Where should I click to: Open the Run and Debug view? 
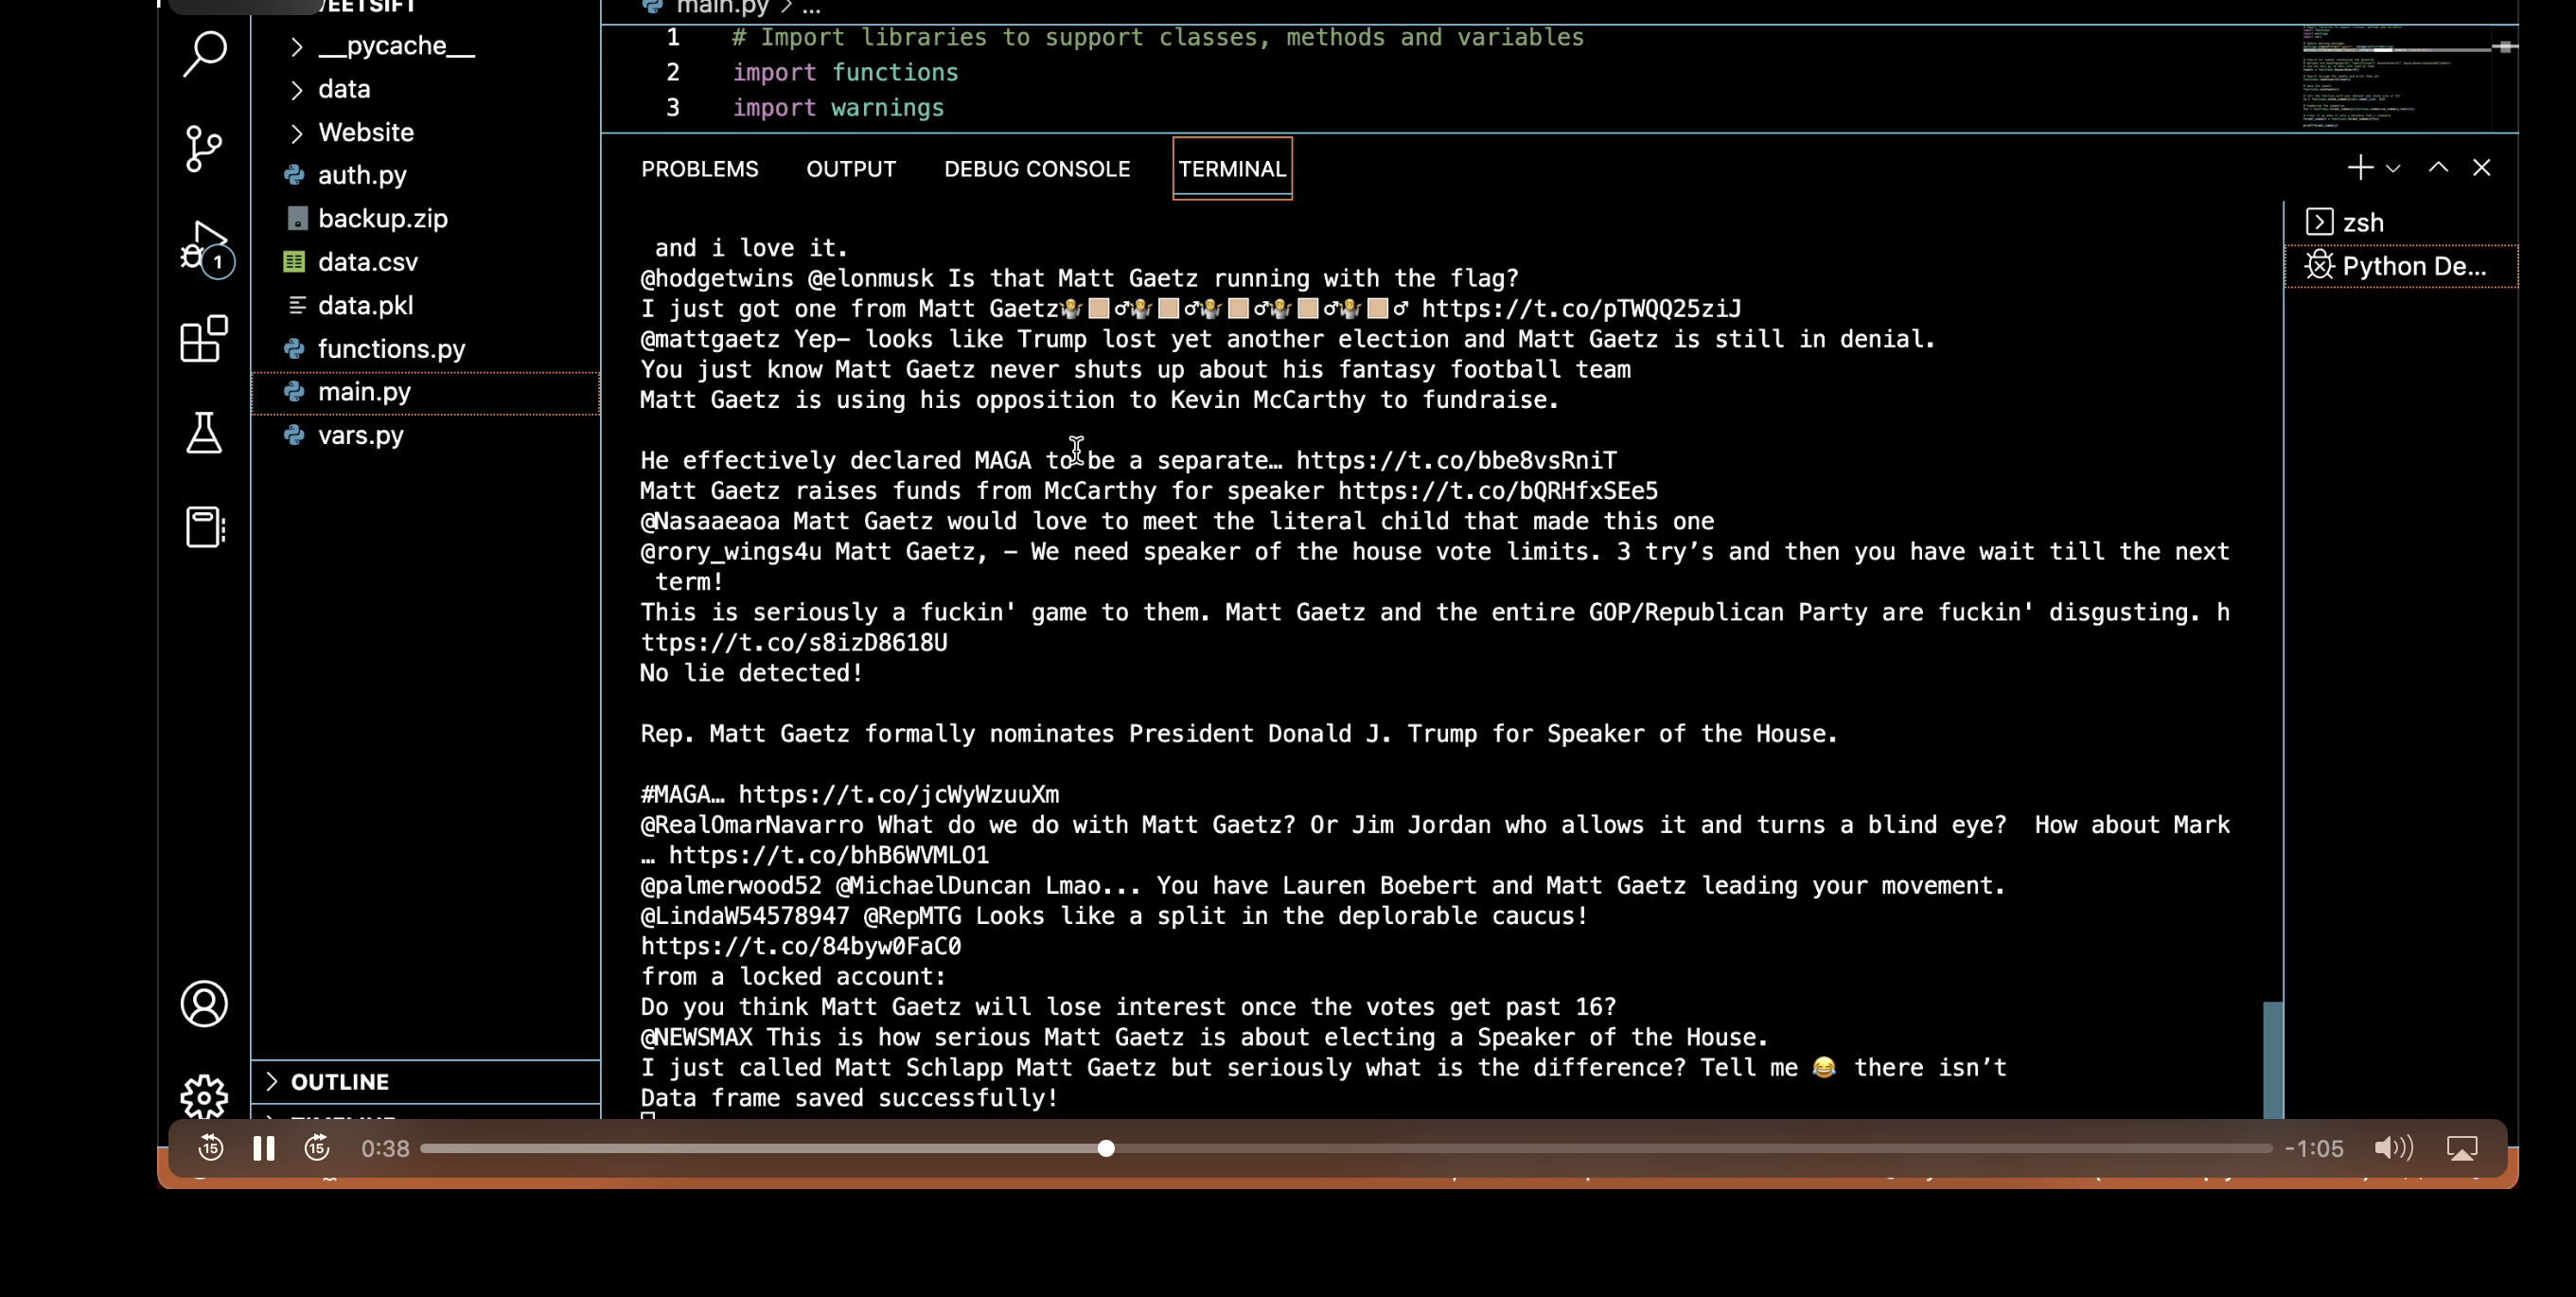pos(206,247)
